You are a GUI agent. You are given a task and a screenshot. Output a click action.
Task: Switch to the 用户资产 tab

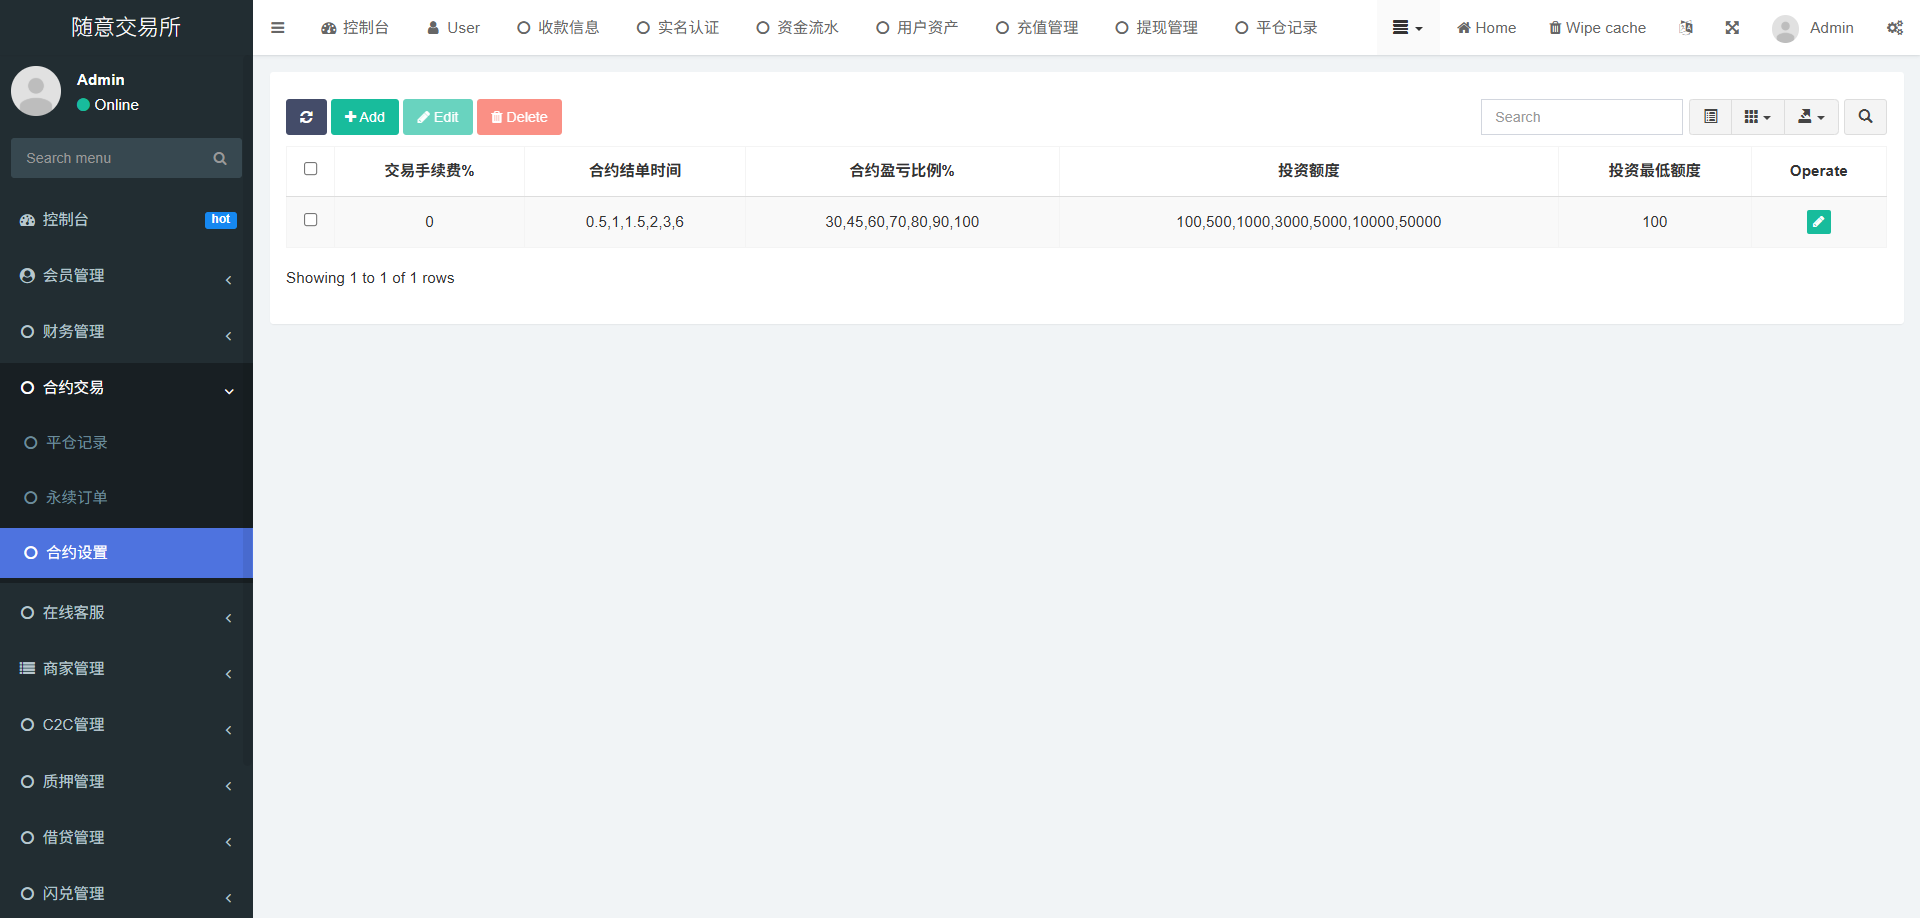[x=917, y=28]
